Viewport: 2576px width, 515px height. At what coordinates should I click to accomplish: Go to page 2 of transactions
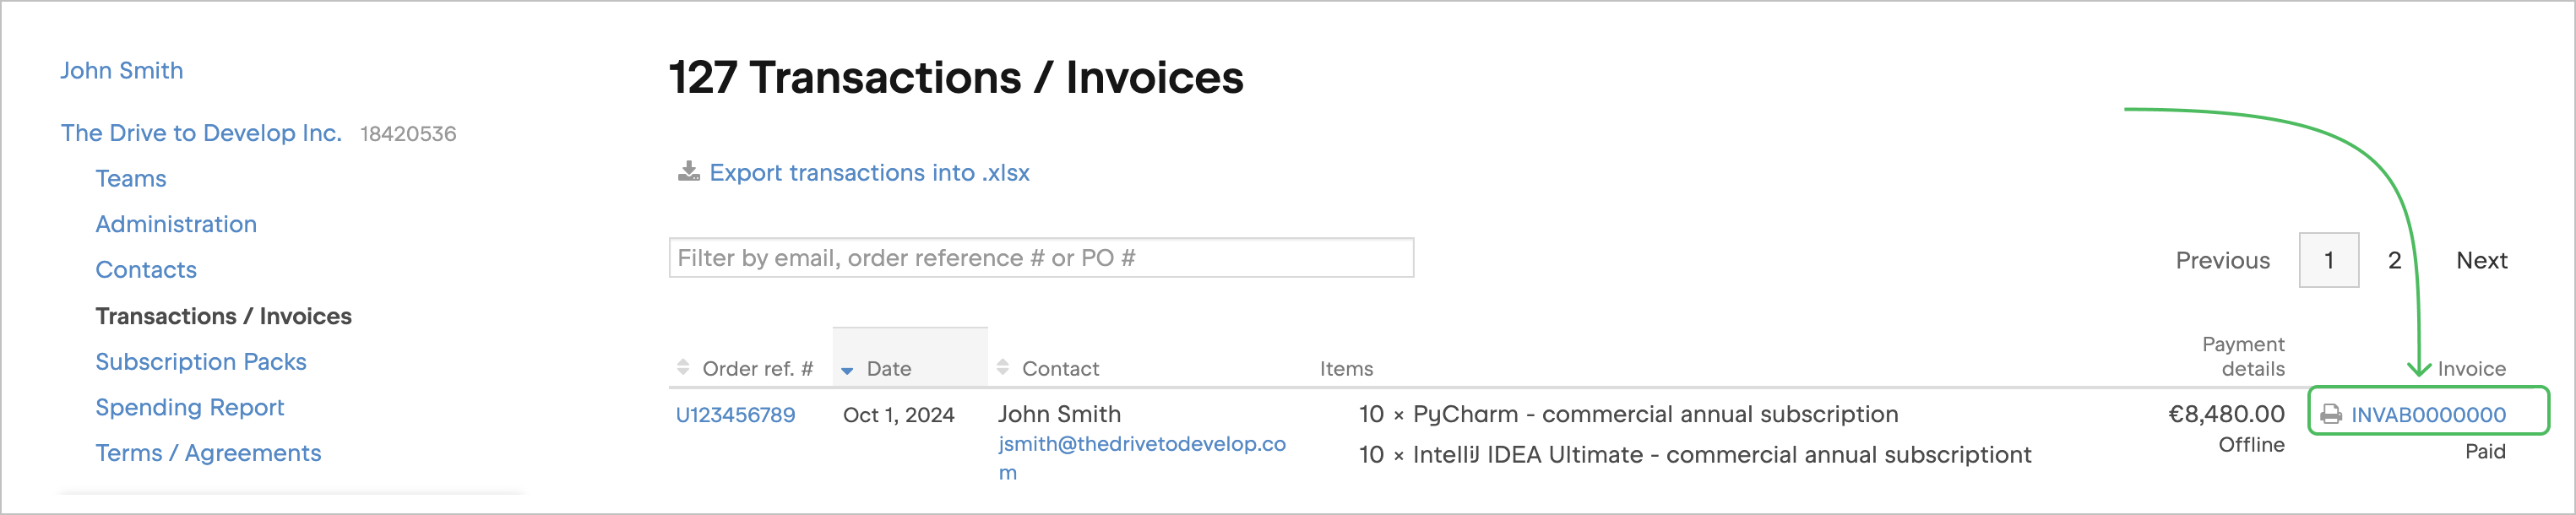point(2394,261)
